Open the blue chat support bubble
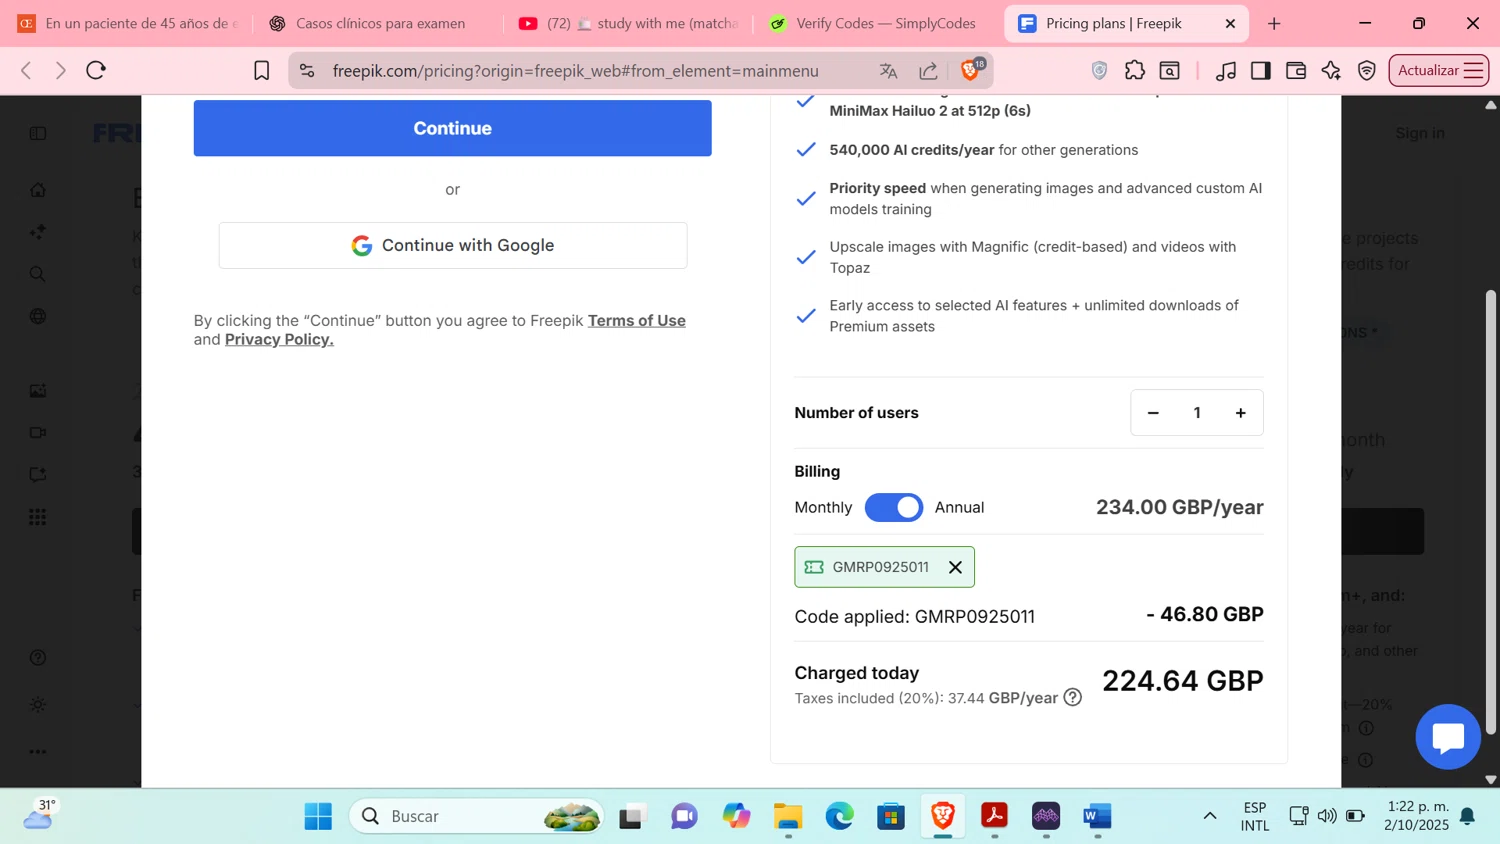This screenshot has width=1500, height=844. (x=1448, y=737)
